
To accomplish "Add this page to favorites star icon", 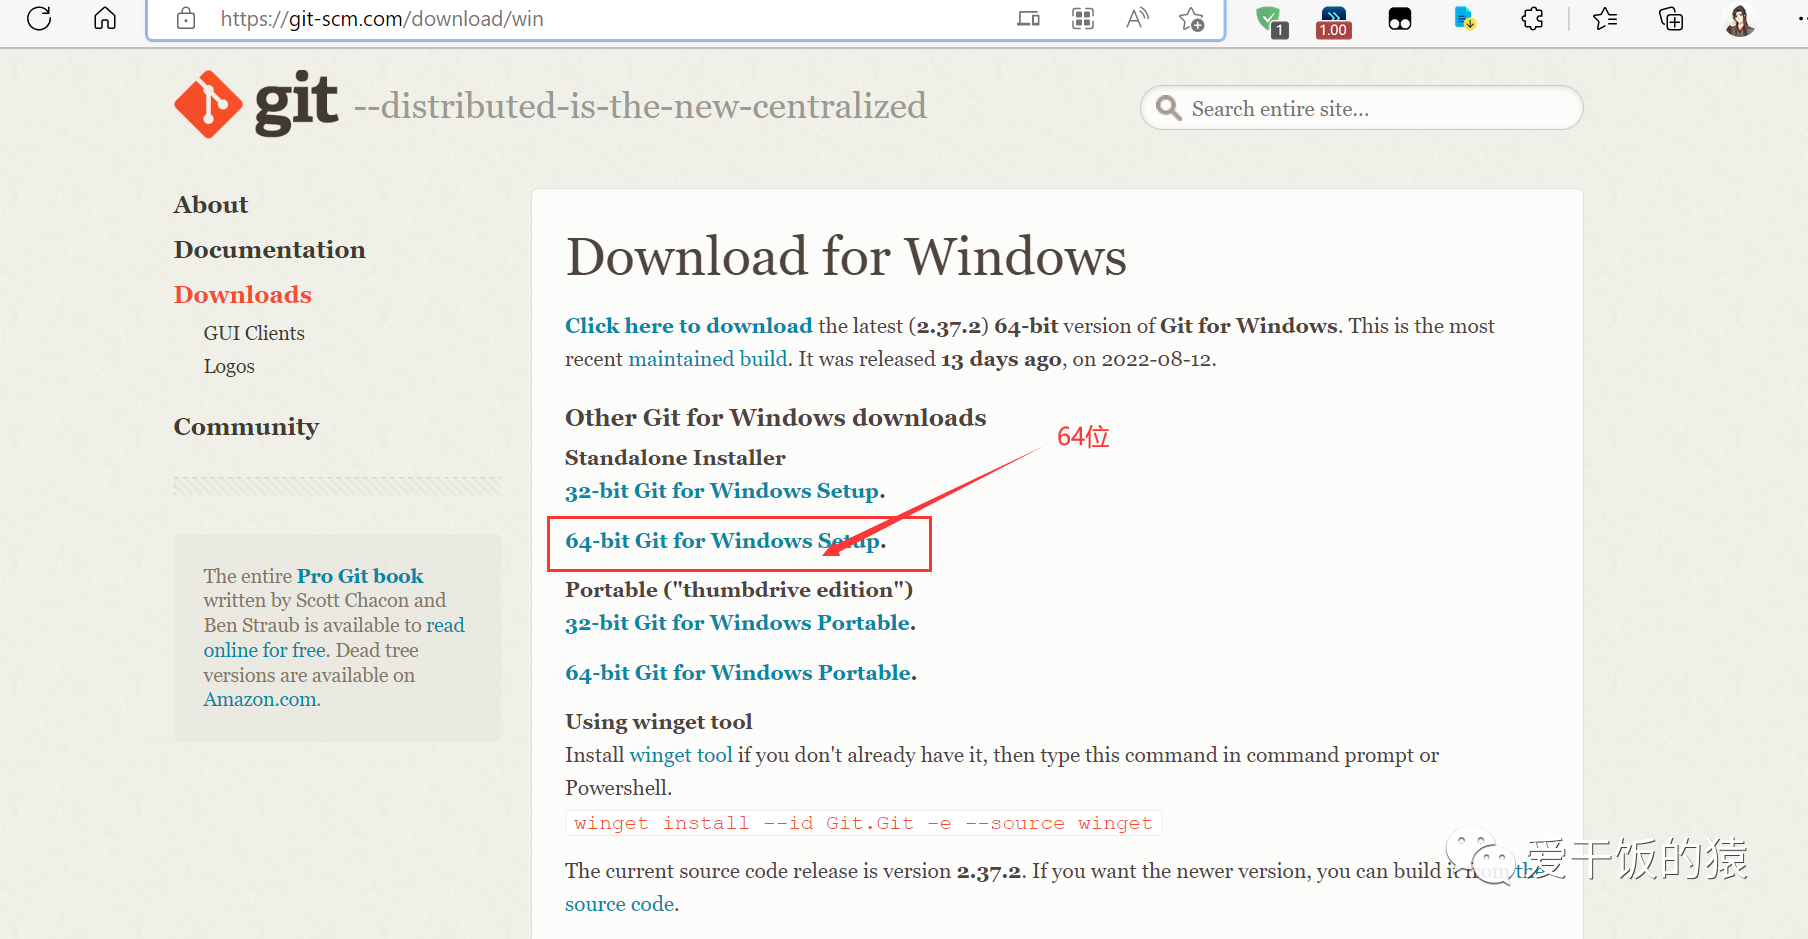I will click(1191, 18).
